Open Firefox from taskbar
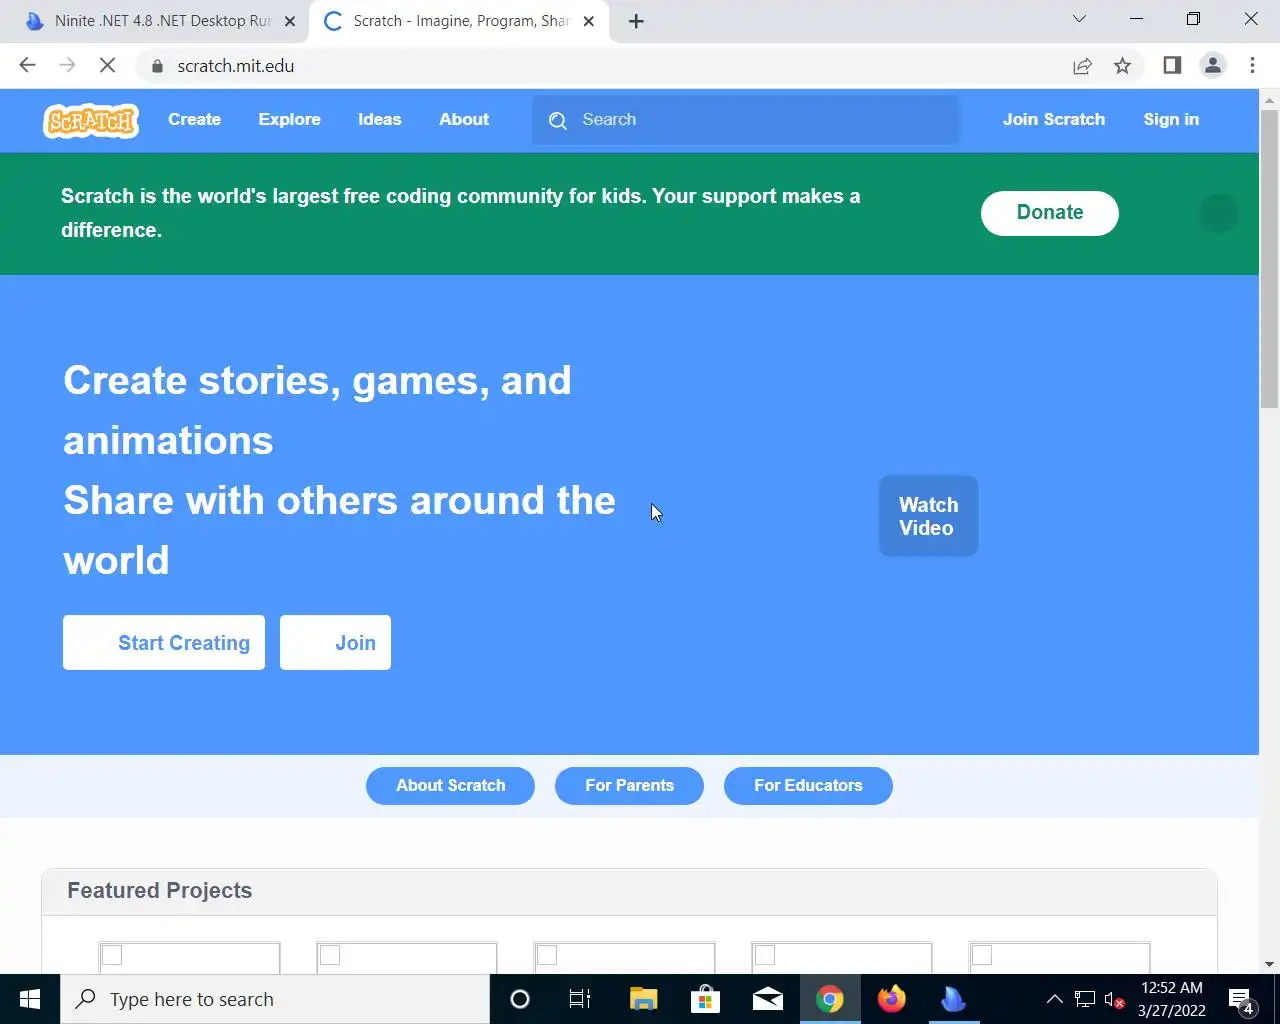 (891, 999)
